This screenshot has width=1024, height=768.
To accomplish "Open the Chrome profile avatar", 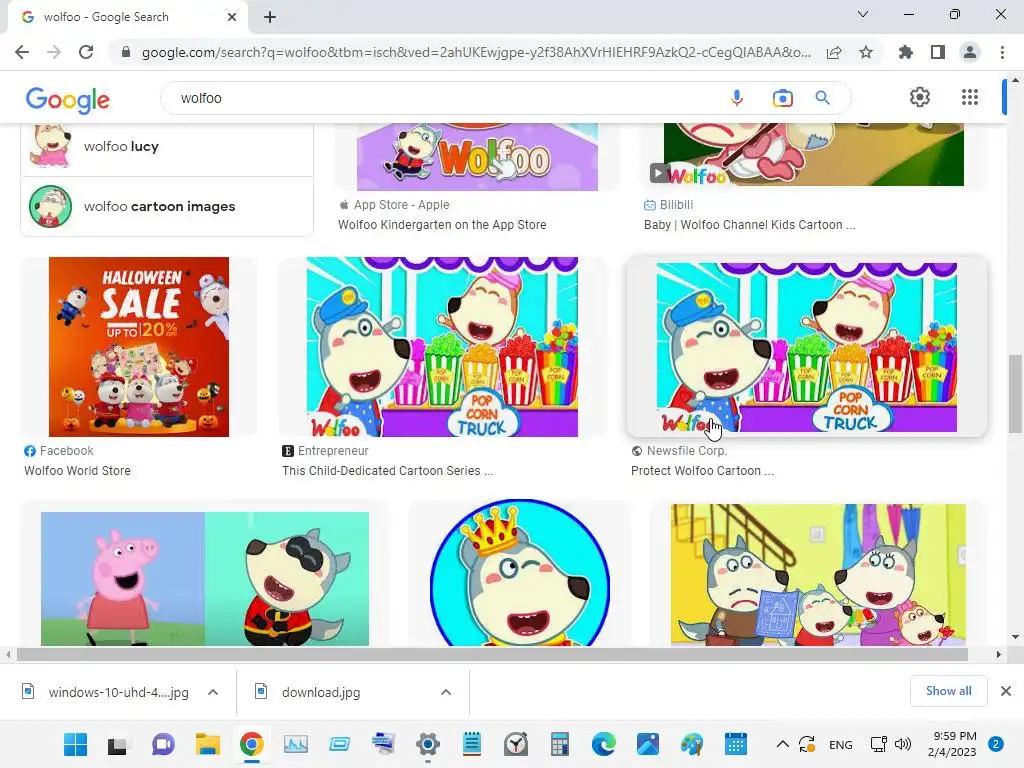I will [970, 52].
